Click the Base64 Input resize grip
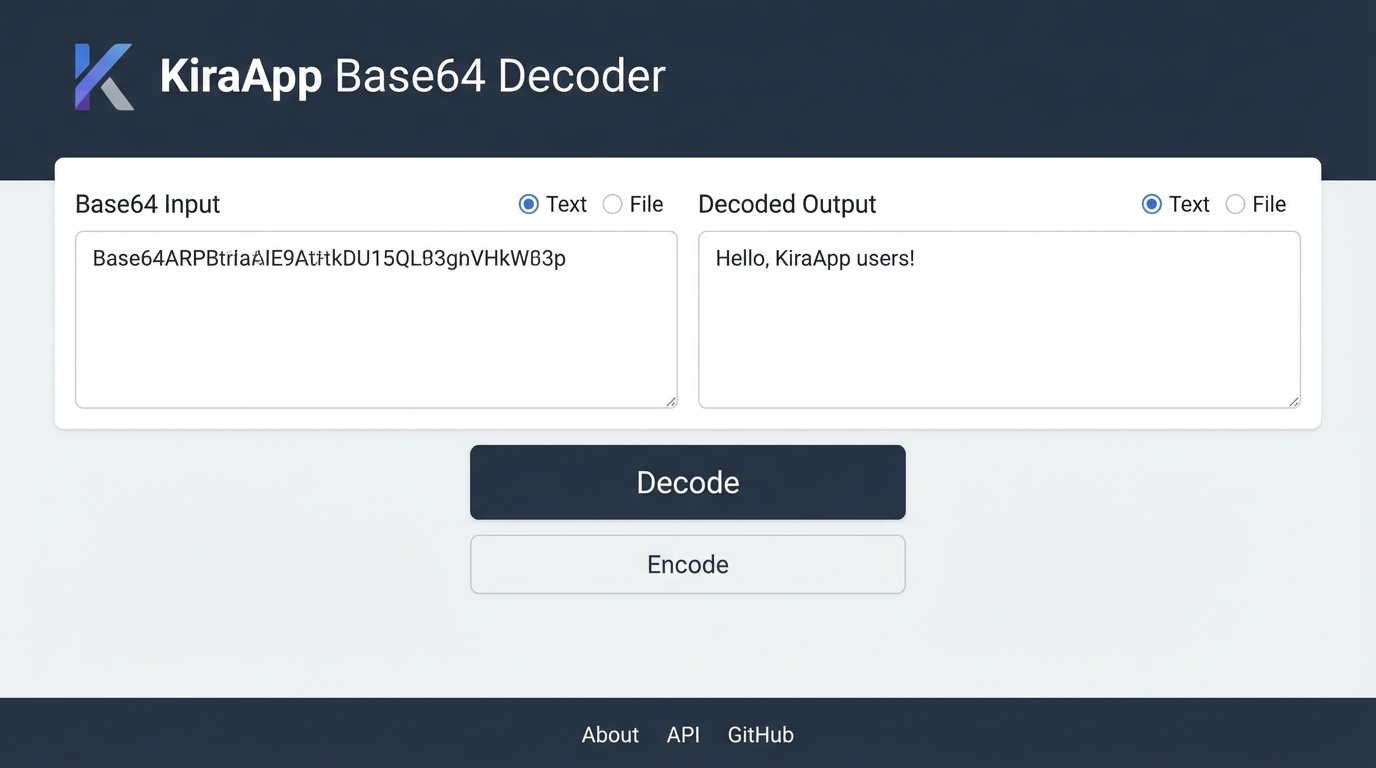This screenshot has height=768, width=1376. coord(670,402)
